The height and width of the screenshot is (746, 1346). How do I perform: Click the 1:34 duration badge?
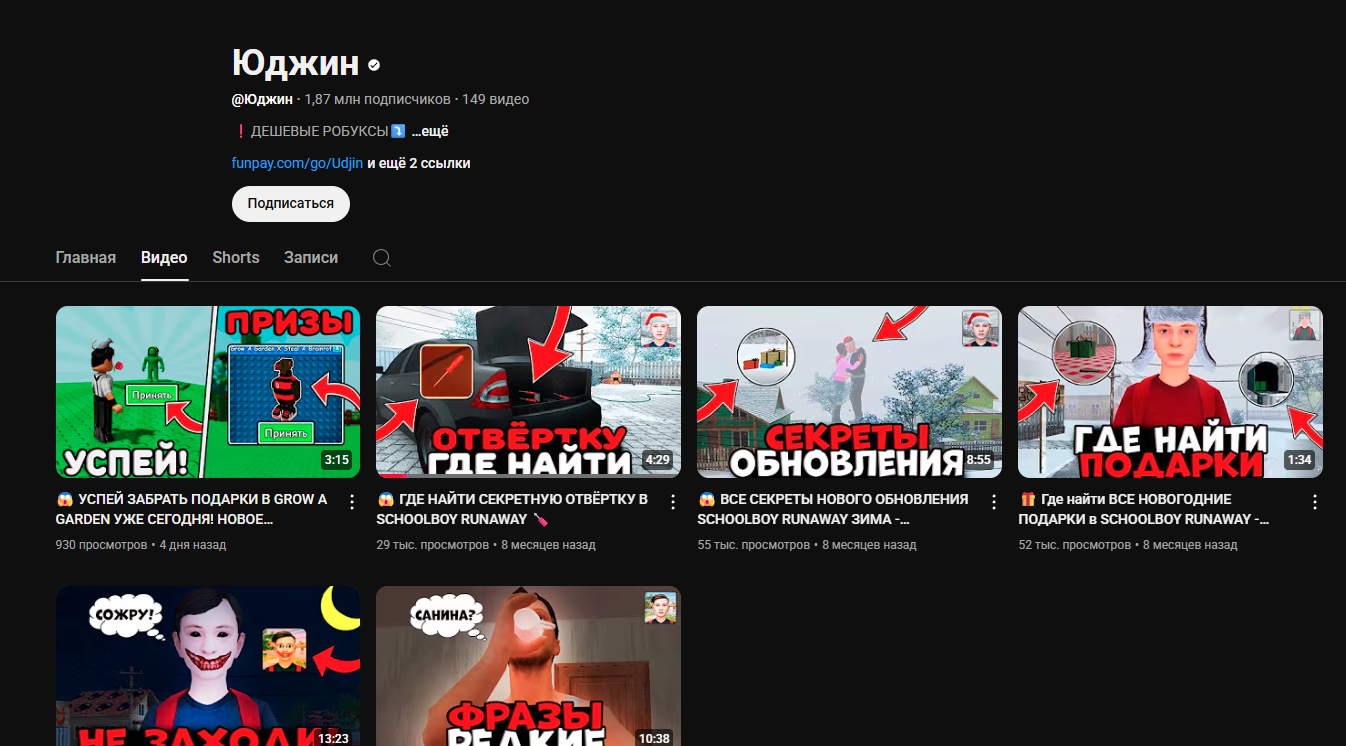[1299, 461]
